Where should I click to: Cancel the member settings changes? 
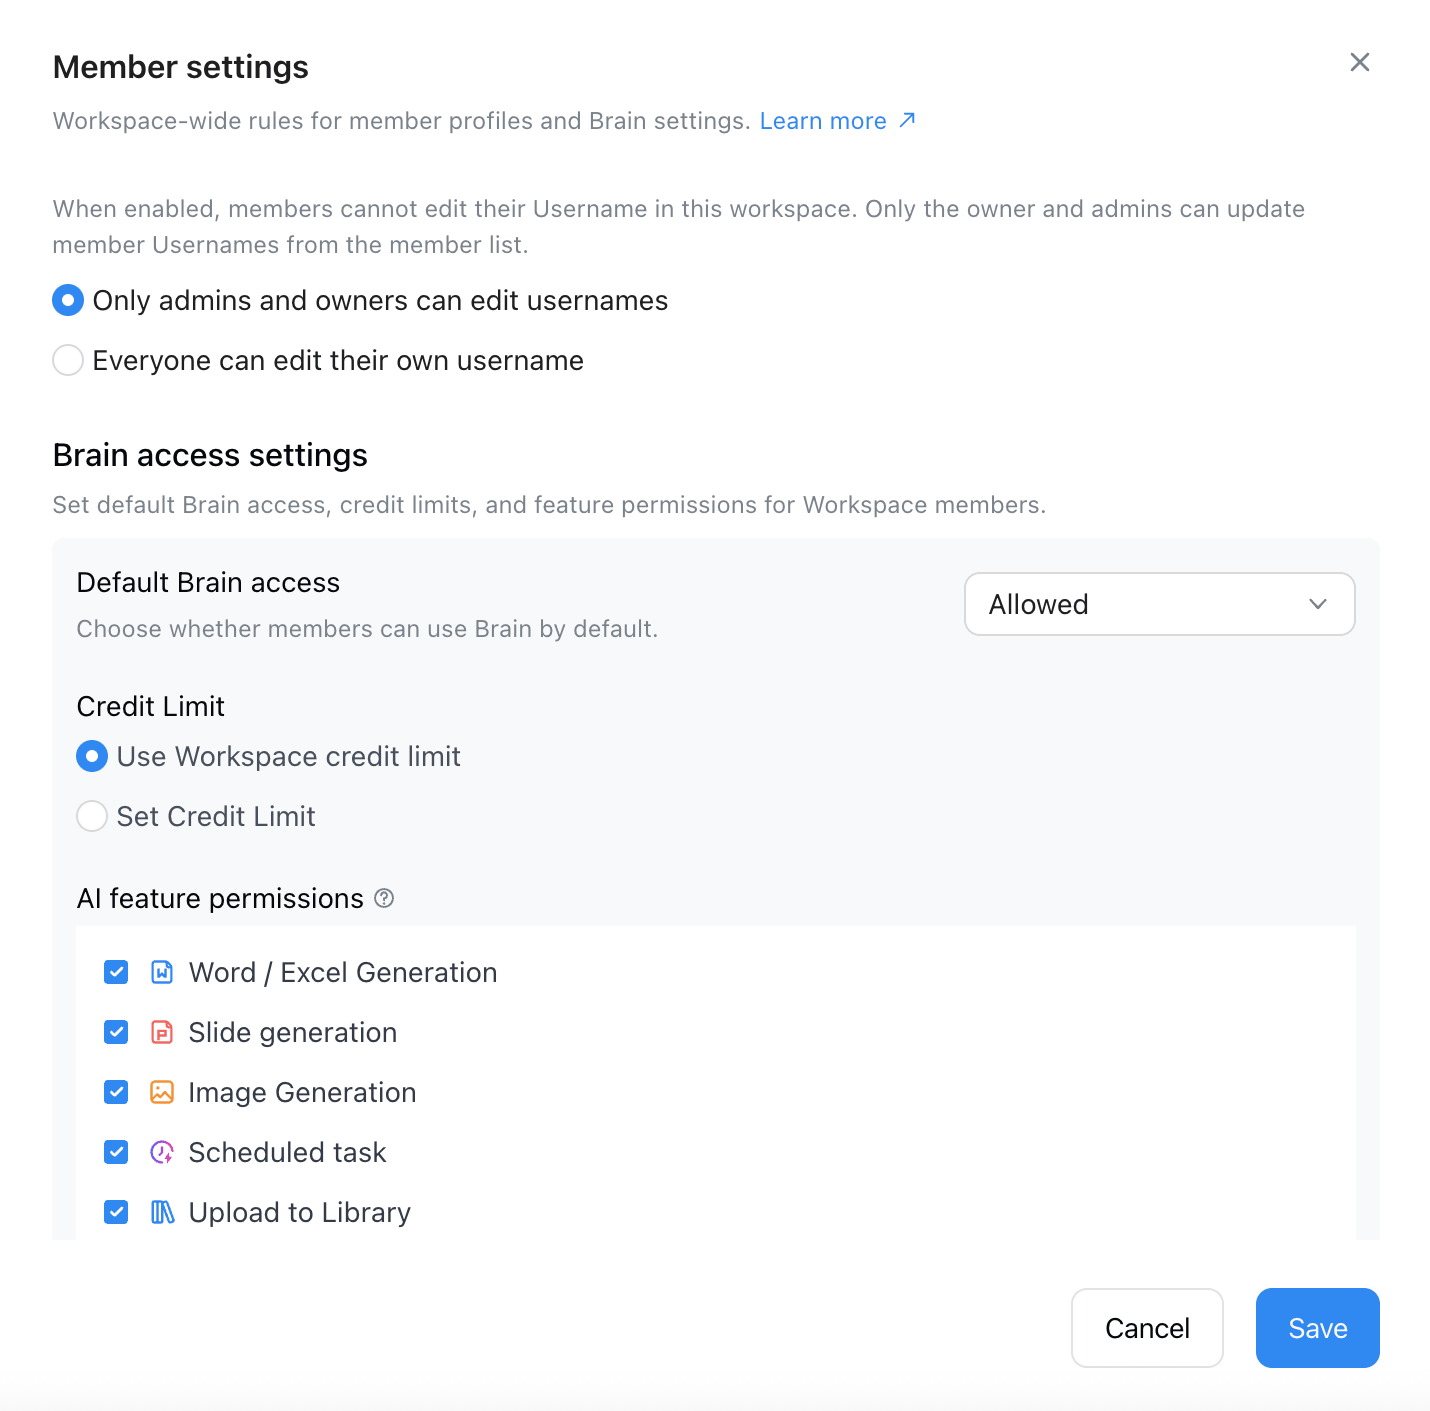1147,1328
